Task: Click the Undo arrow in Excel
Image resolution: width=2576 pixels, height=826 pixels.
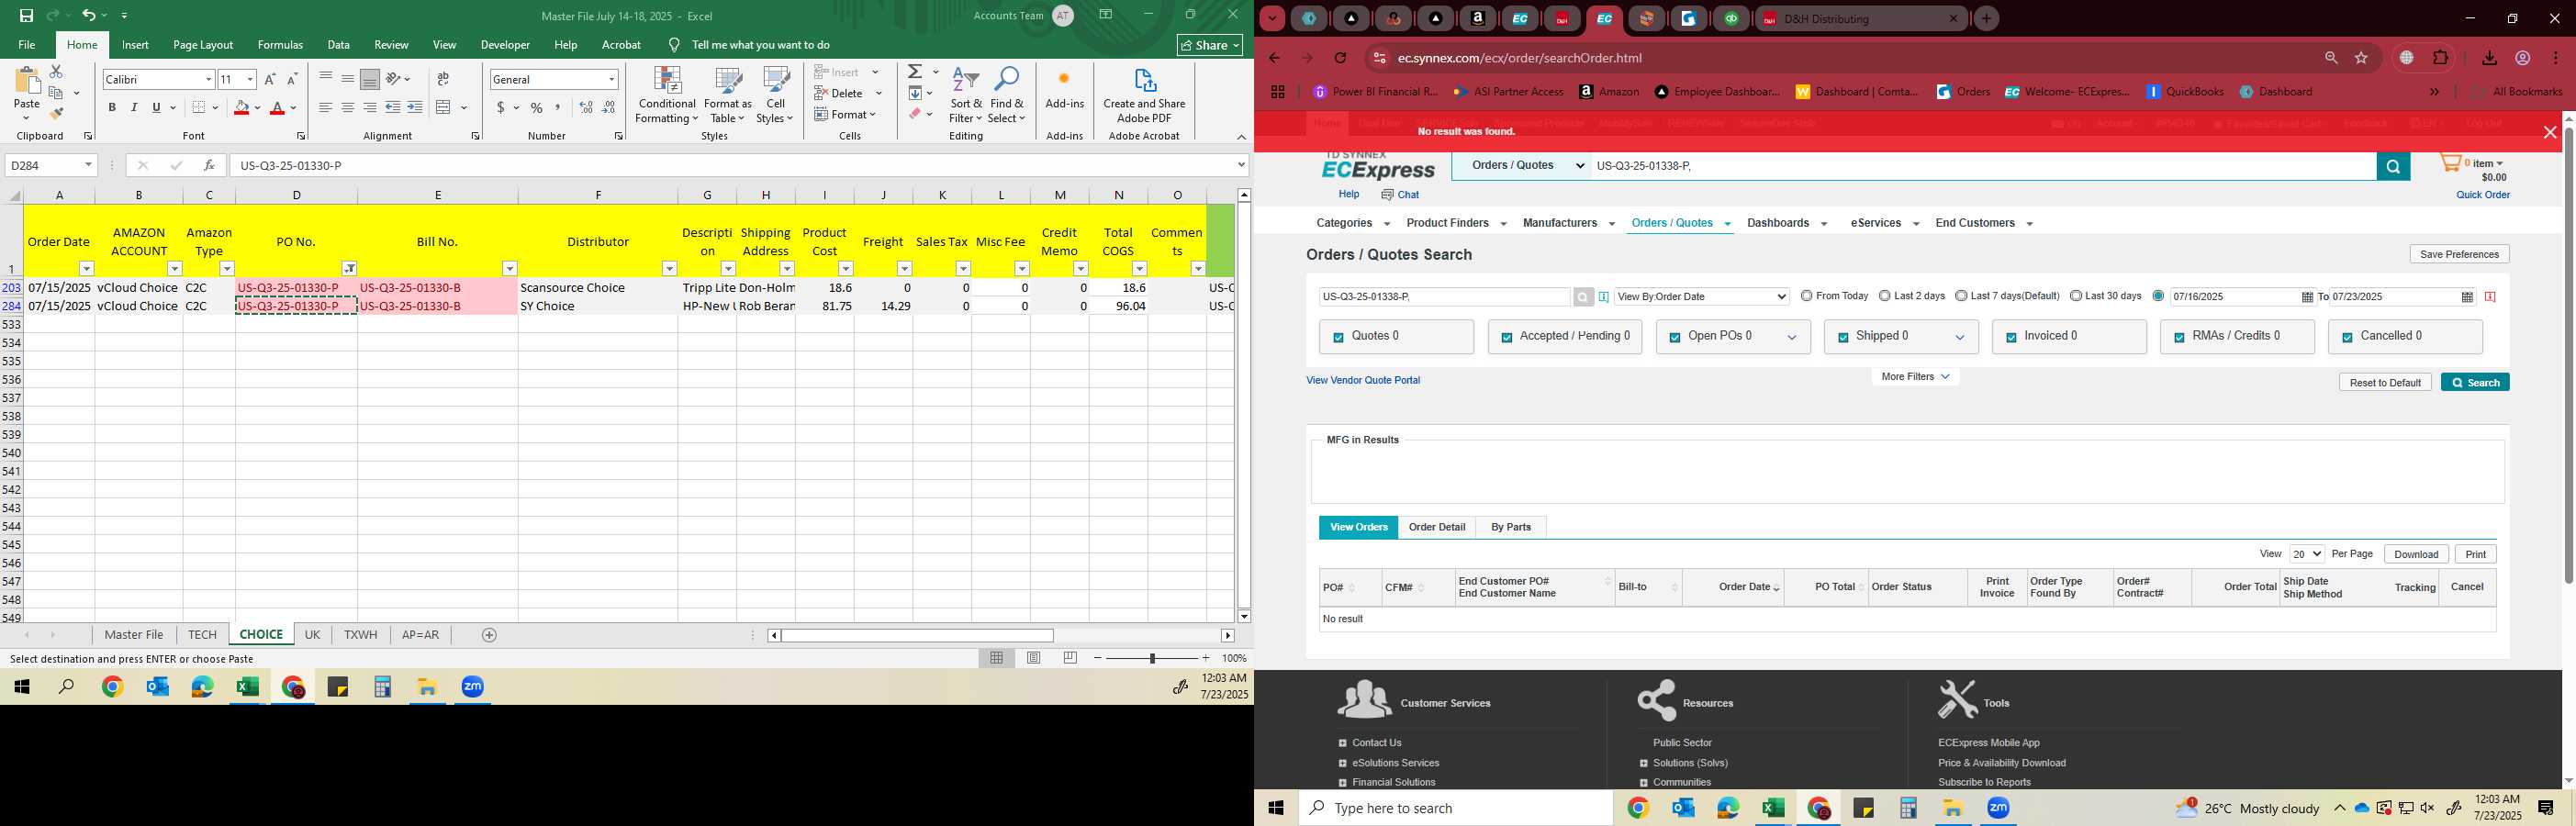Action: tap(88, 15)
